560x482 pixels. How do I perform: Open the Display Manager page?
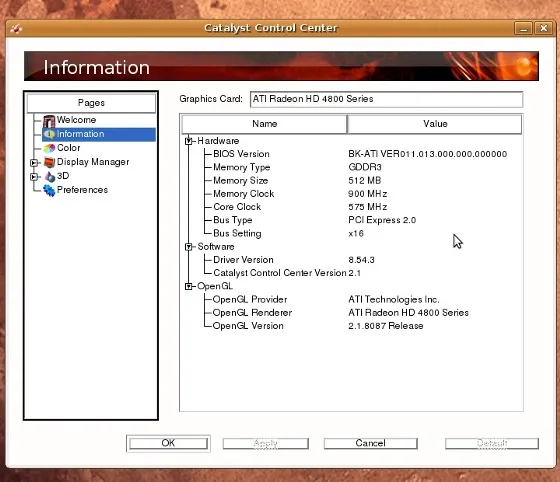click(x=93, y=162)
